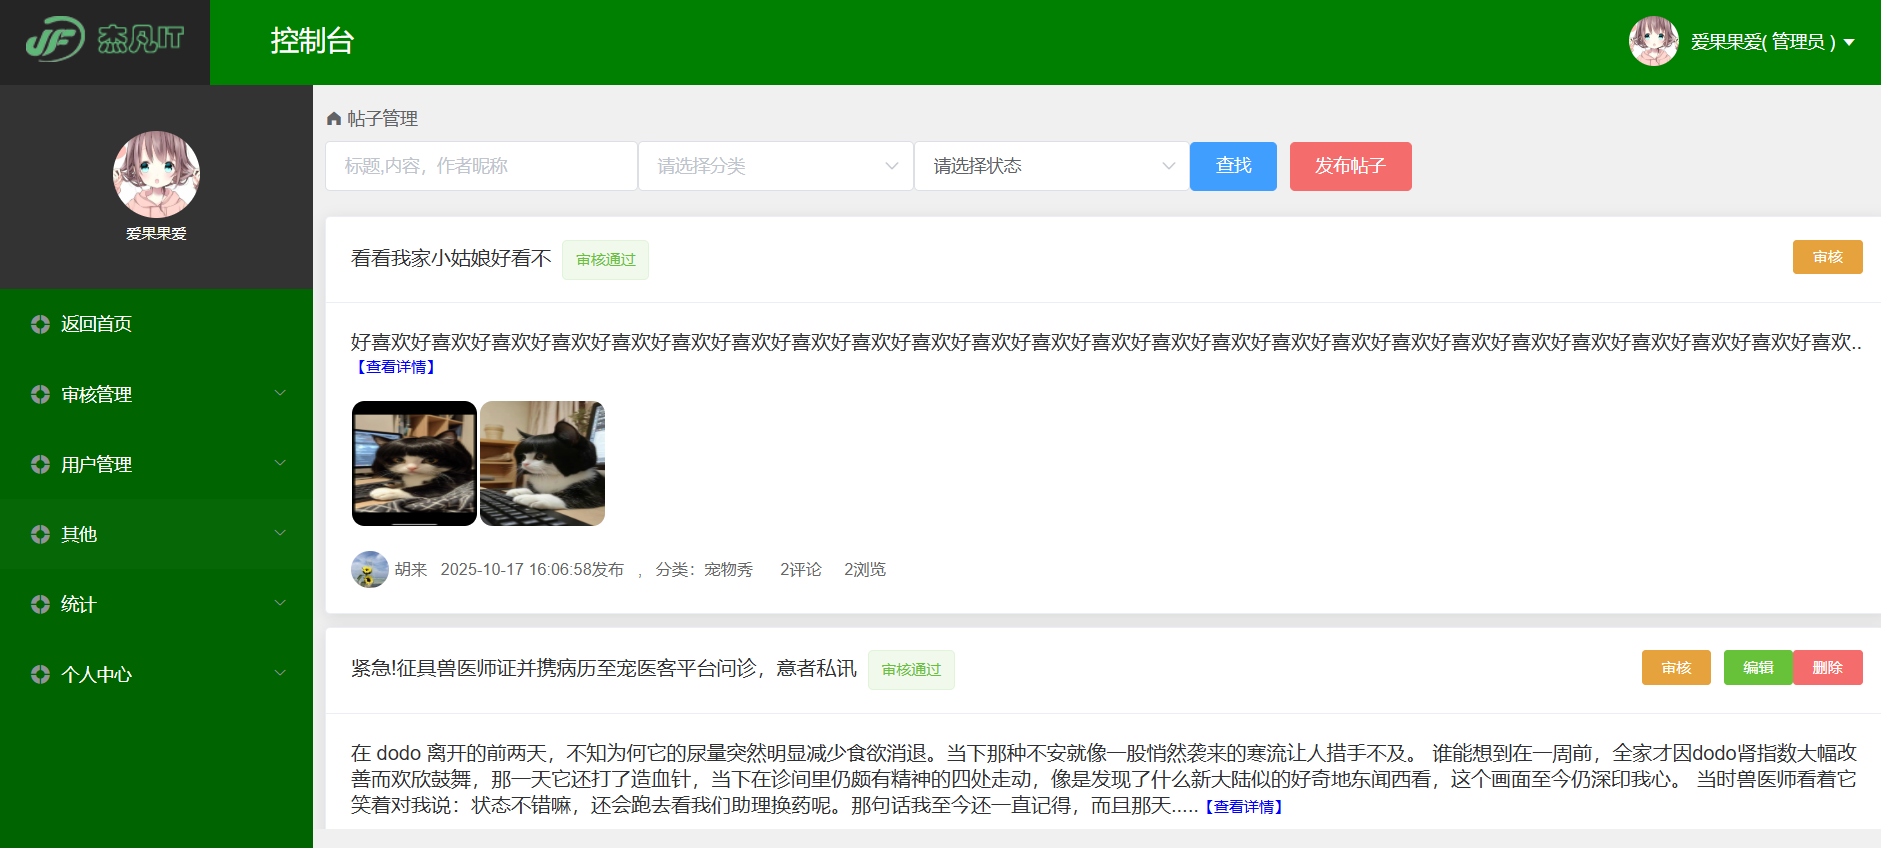Click the 控制台 header title
Viewport: 1881px width, 848px height.
[312, 41]
